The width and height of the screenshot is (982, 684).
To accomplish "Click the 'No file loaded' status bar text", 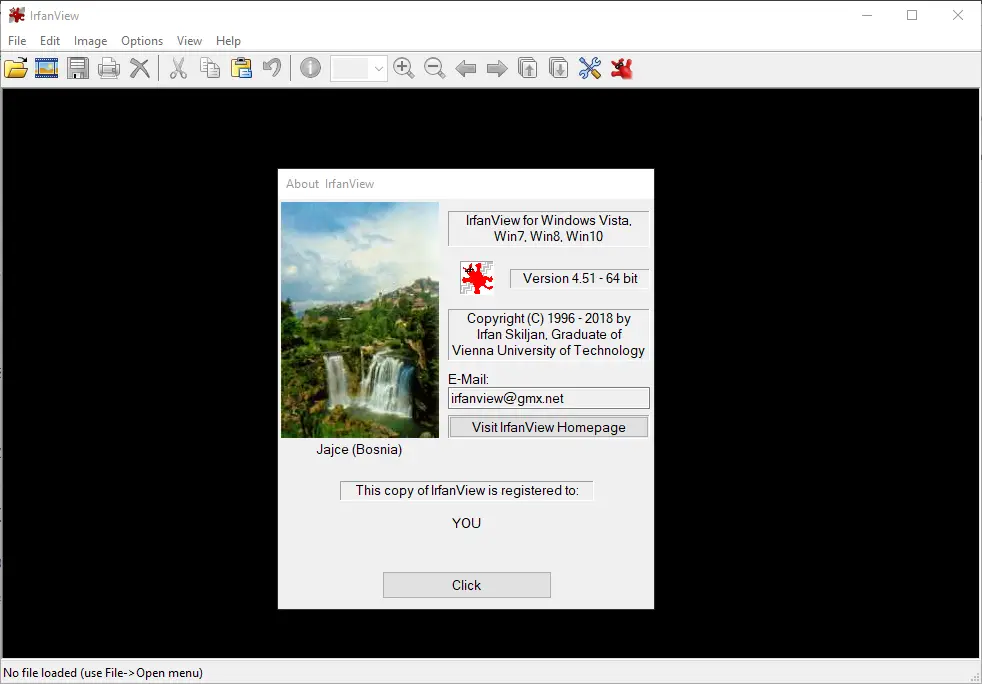I will point(103,673).
